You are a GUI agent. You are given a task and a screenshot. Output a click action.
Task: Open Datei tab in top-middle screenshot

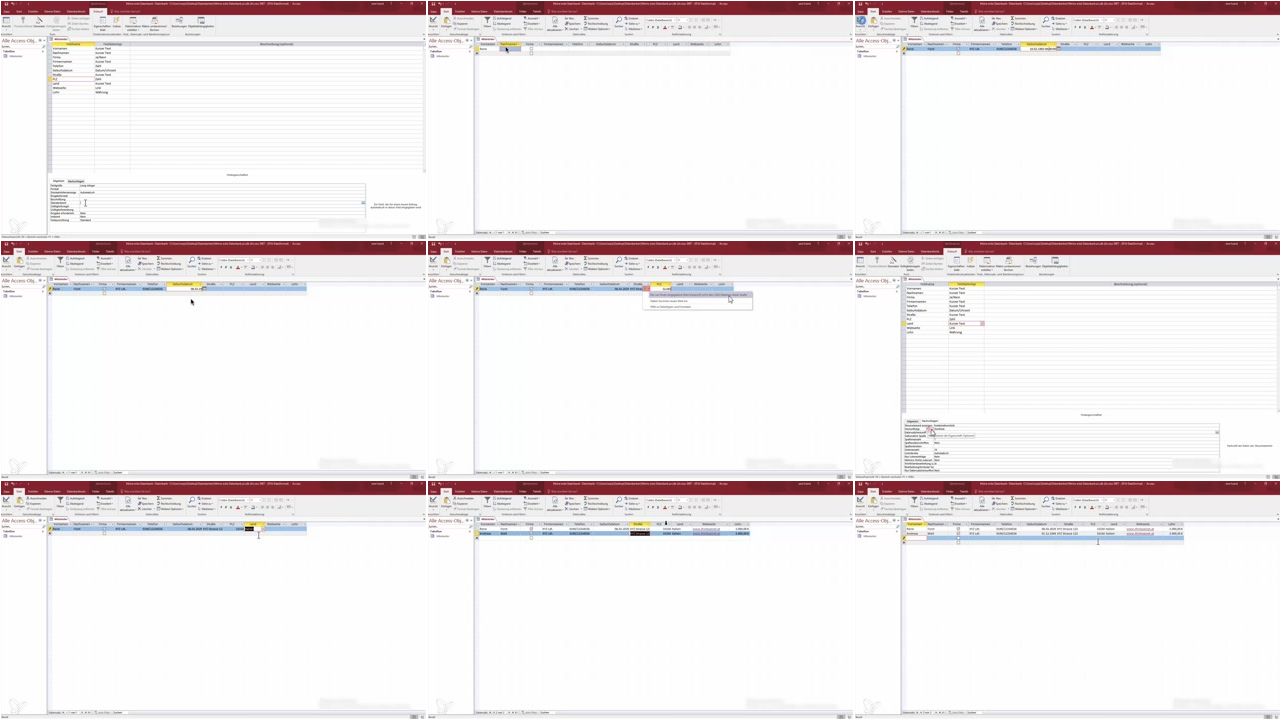click(x=433, y=11)
